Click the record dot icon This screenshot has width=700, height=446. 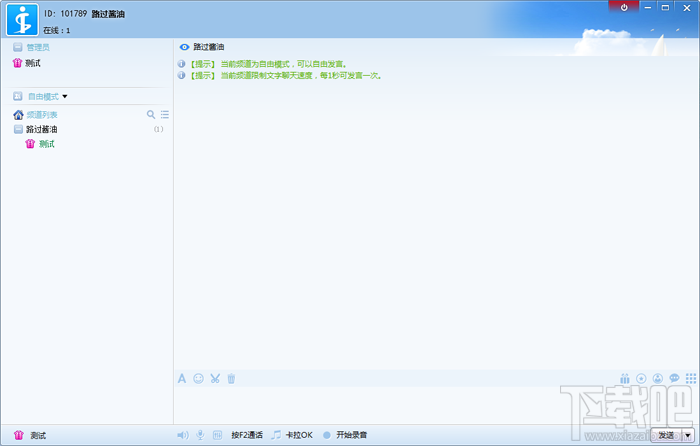(327, 435)
